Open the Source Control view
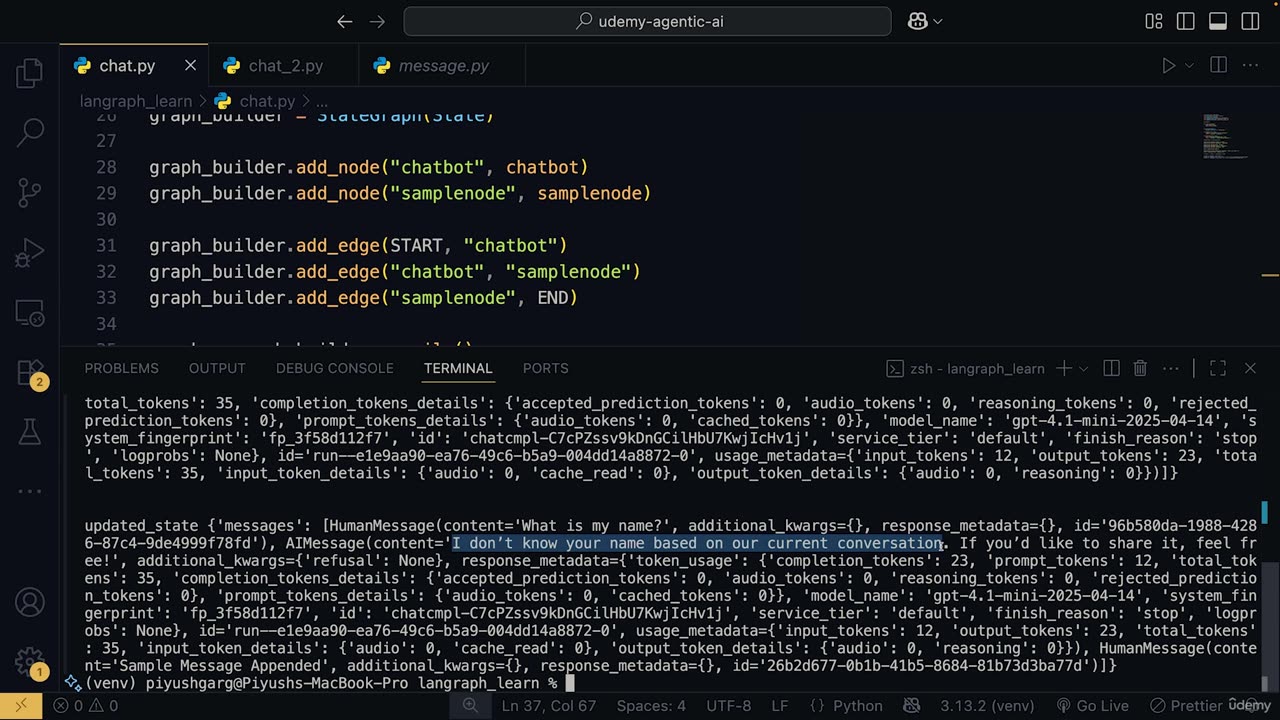Image resolution: width=1280 pixels, height=720 pixels. pos(30,191)
